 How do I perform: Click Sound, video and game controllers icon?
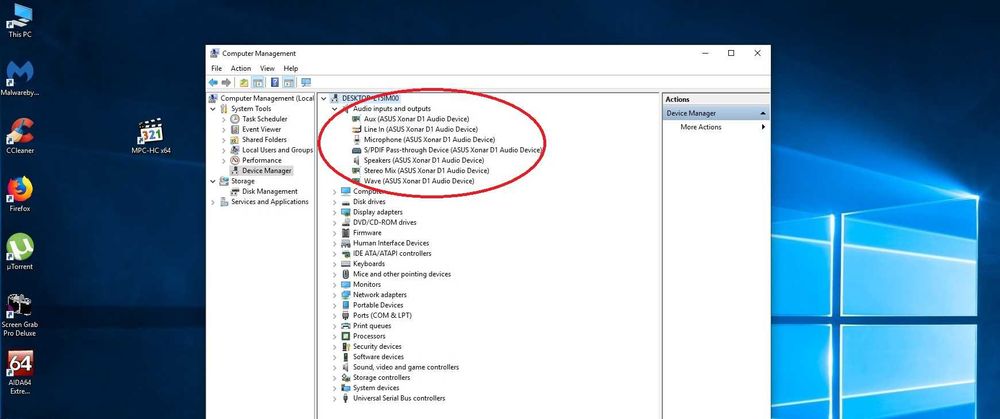[x=346, y=367]
